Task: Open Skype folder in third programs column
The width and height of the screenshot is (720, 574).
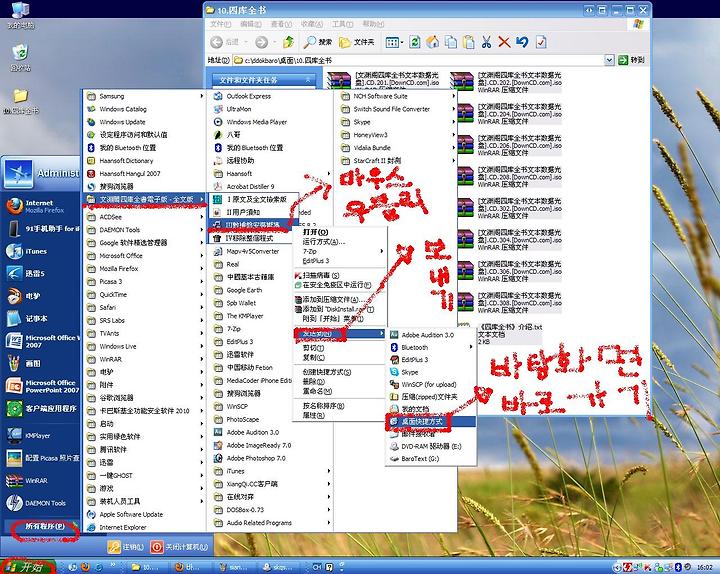Action: [x=397, y=122]
